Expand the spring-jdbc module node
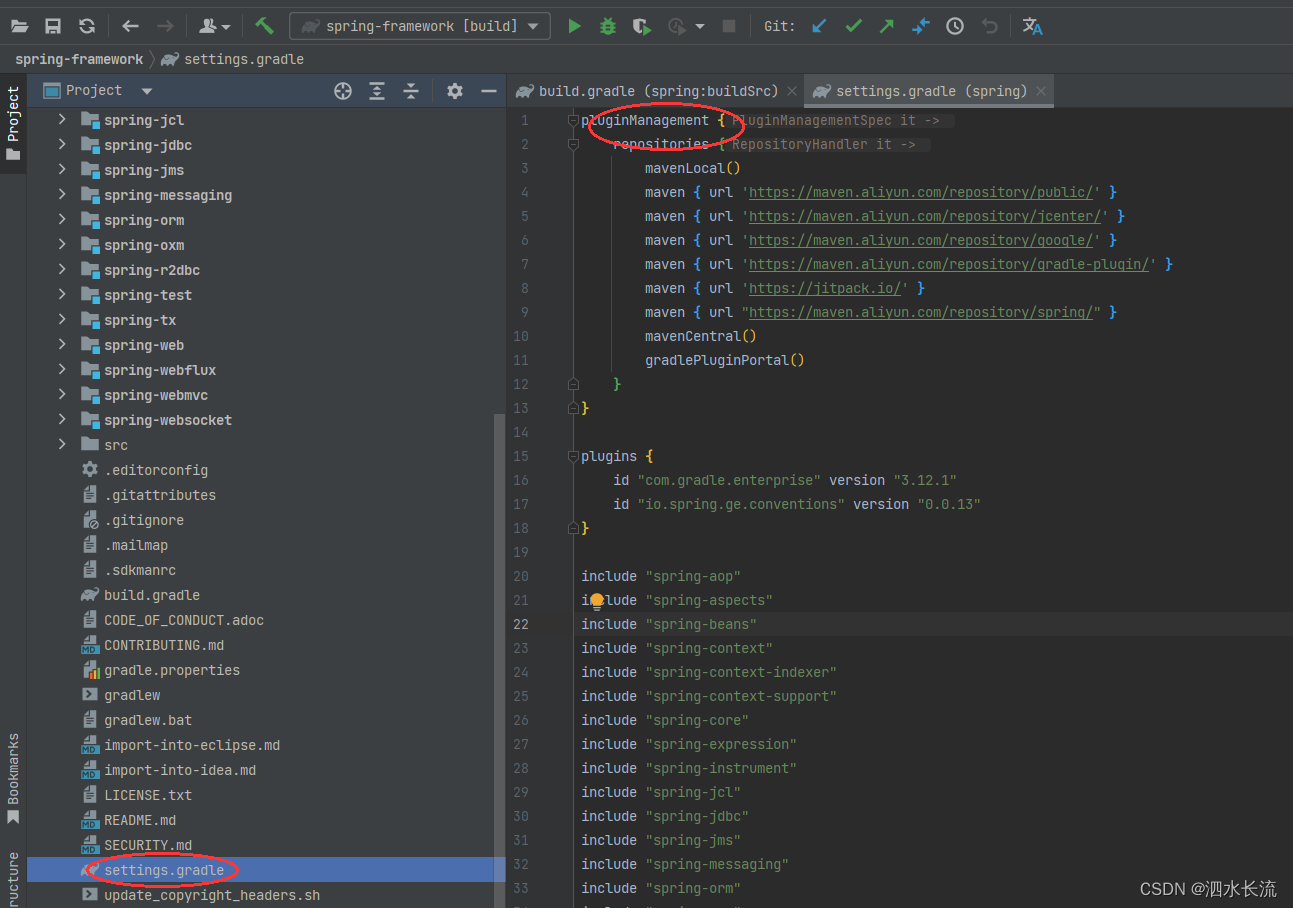The height and width of the screenshot is (908, 1293). 62,145
